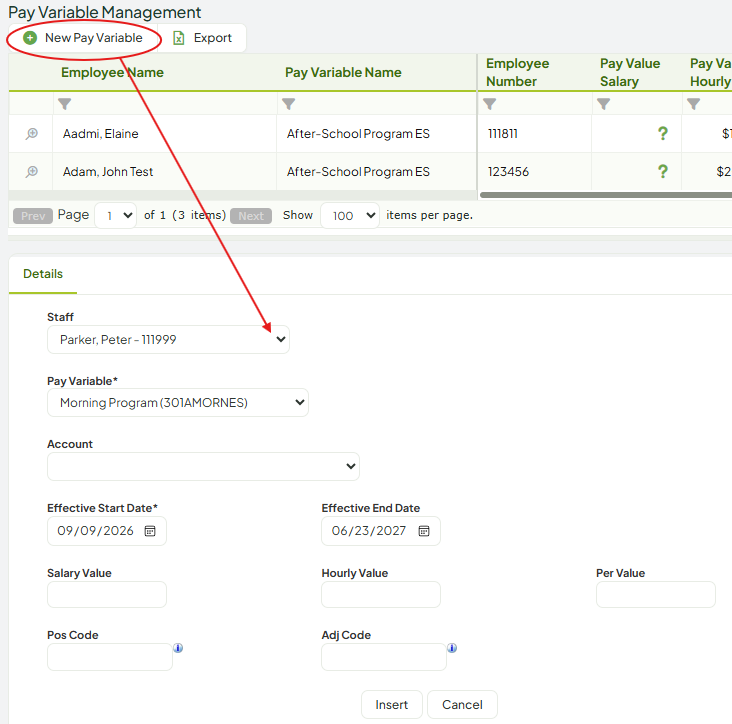Click After-School Program ES in Adam row
Image resolution: width=732 pixels, height=724 pixels.
376,172
